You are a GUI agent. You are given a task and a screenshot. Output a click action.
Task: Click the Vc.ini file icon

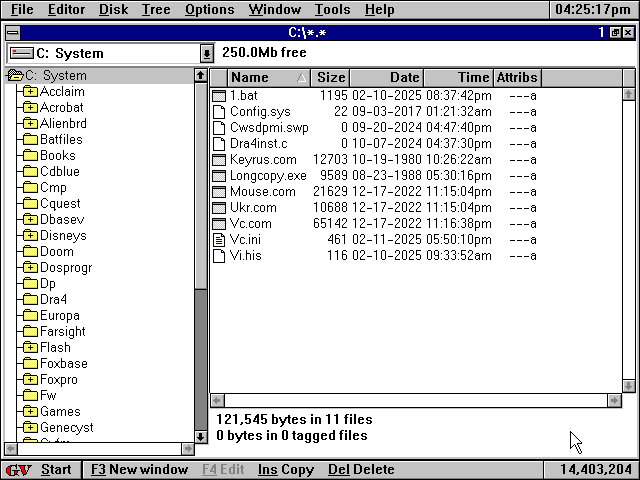click(220, 240)
